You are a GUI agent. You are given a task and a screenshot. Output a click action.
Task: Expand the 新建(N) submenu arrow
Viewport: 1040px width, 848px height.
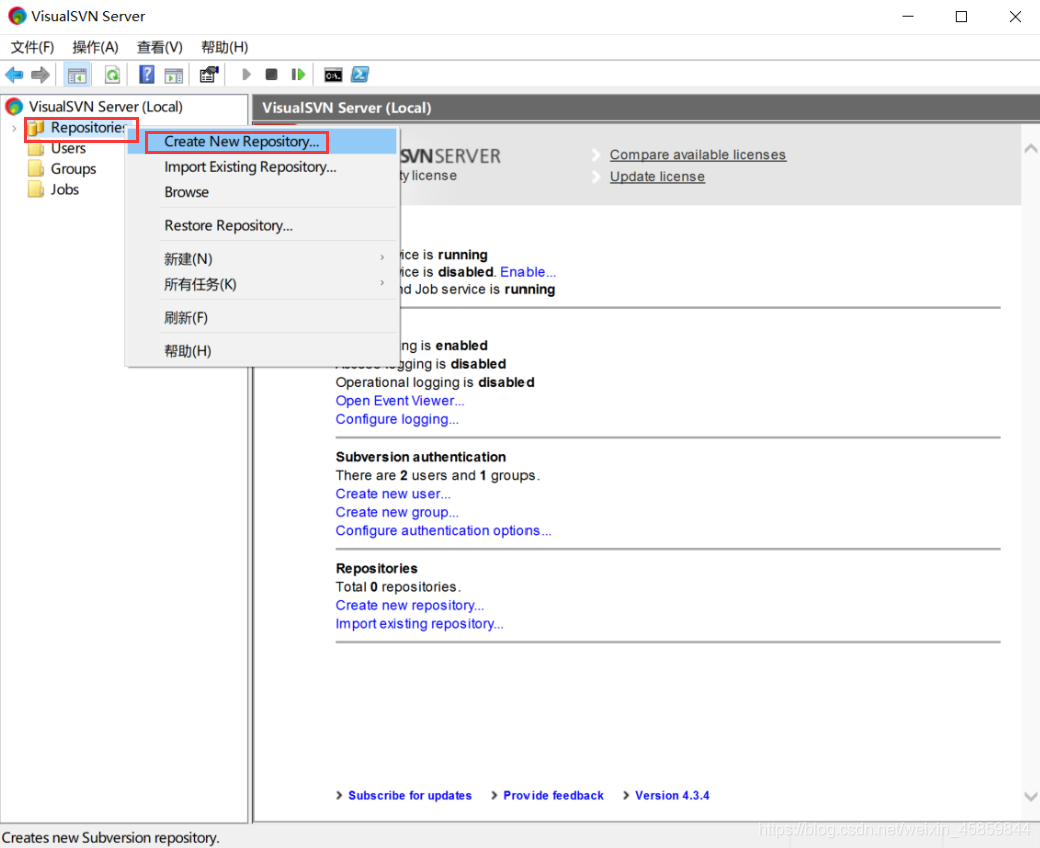pyautogui.click(x=382, y=257)
